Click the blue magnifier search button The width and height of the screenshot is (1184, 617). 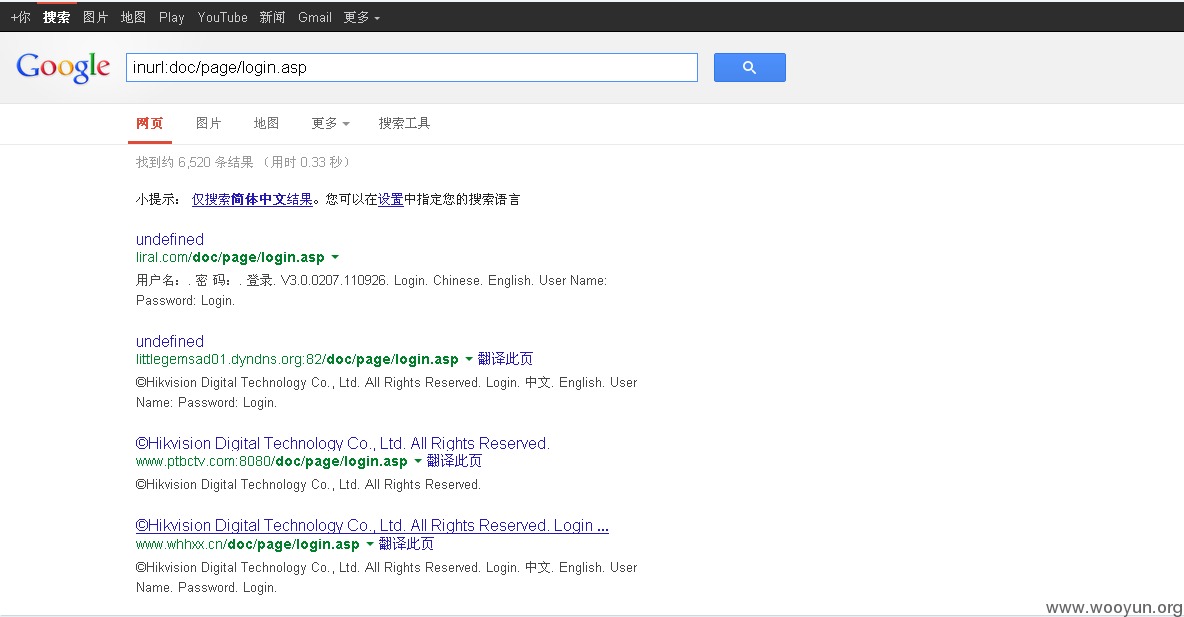[749, 67]
